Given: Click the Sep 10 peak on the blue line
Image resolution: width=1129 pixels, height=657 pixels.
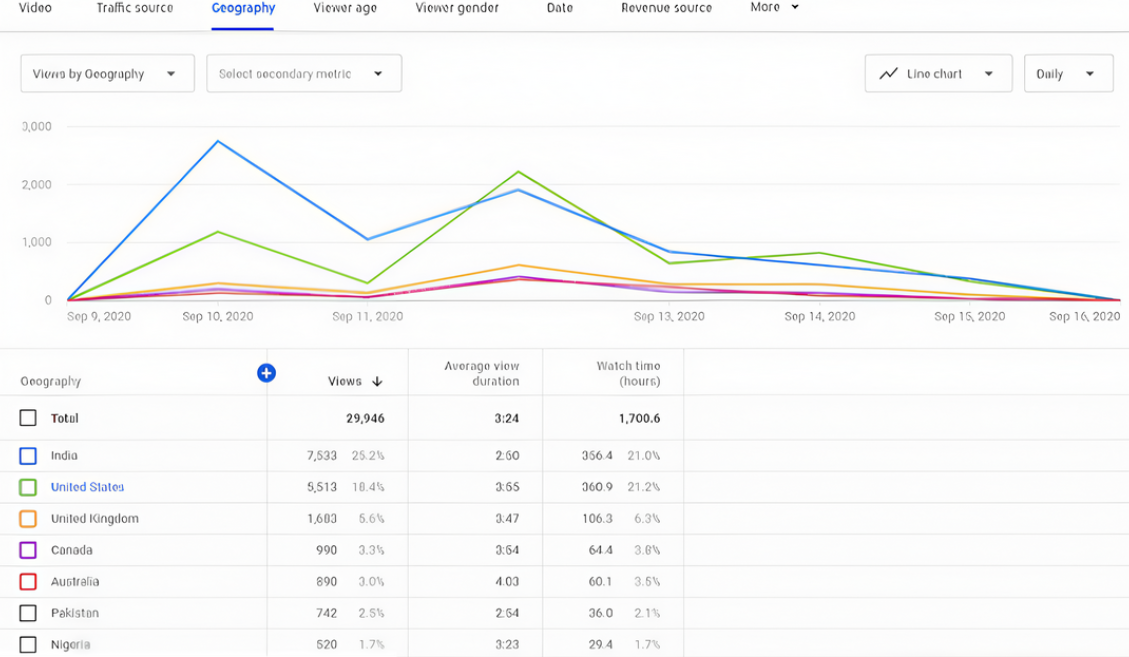Looking at the screenshot, I should click(218, 141).
